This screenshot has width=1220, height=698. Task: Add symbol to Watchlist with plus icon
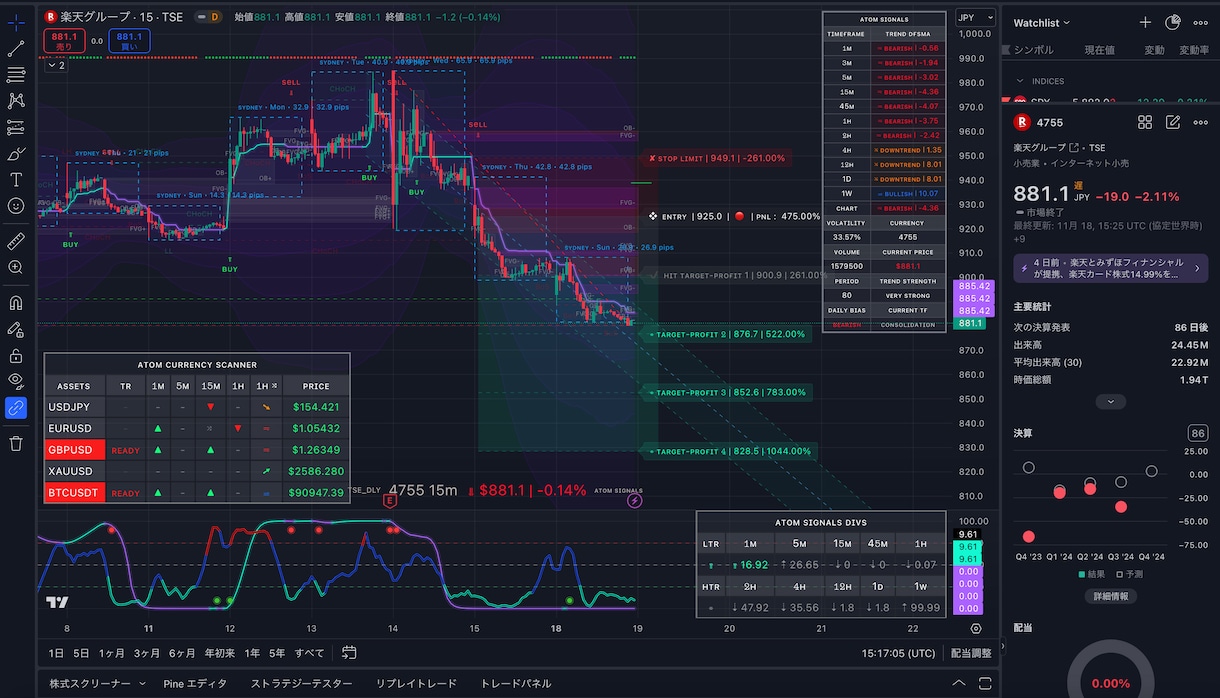point(1145,22)
